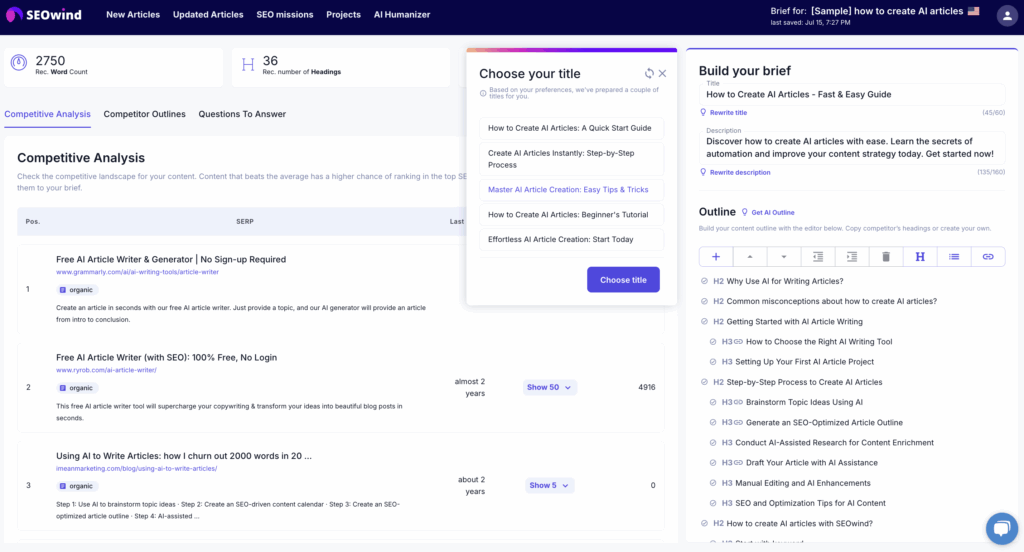Open ryrob.com ai-article-writer URL
The height and width of the screenshot is (552, 1024).
pyautogui.click(x=106, y=370)
